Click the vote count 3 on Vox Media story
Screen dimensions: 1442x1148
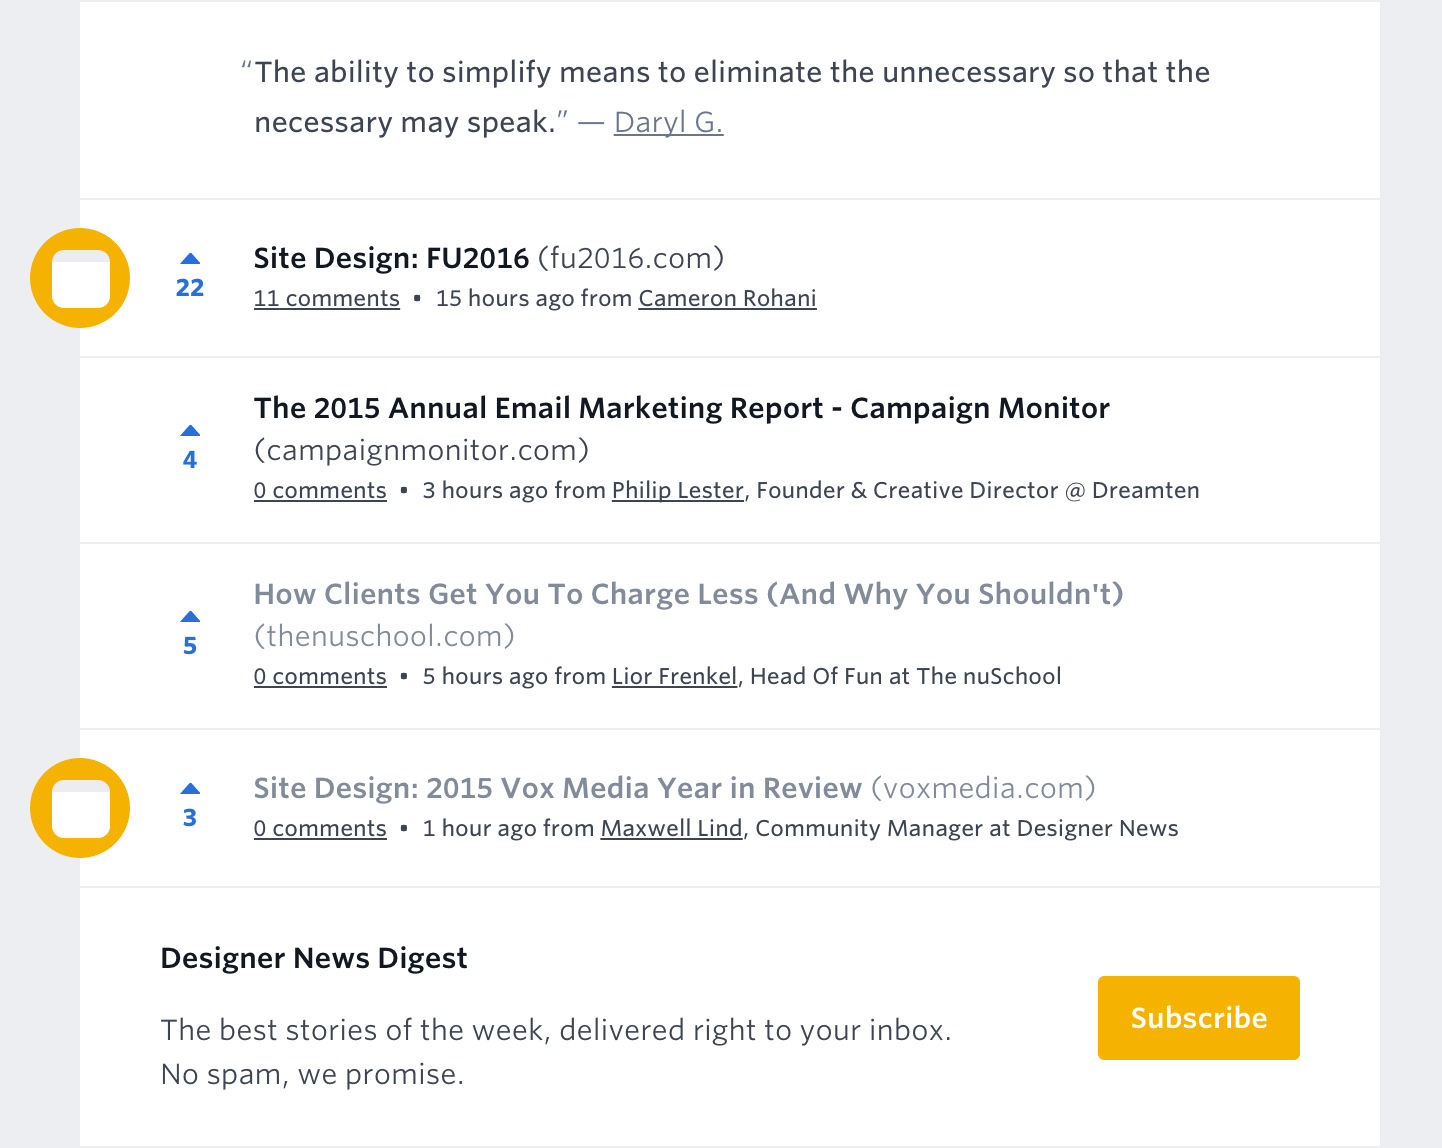[189, 817]
